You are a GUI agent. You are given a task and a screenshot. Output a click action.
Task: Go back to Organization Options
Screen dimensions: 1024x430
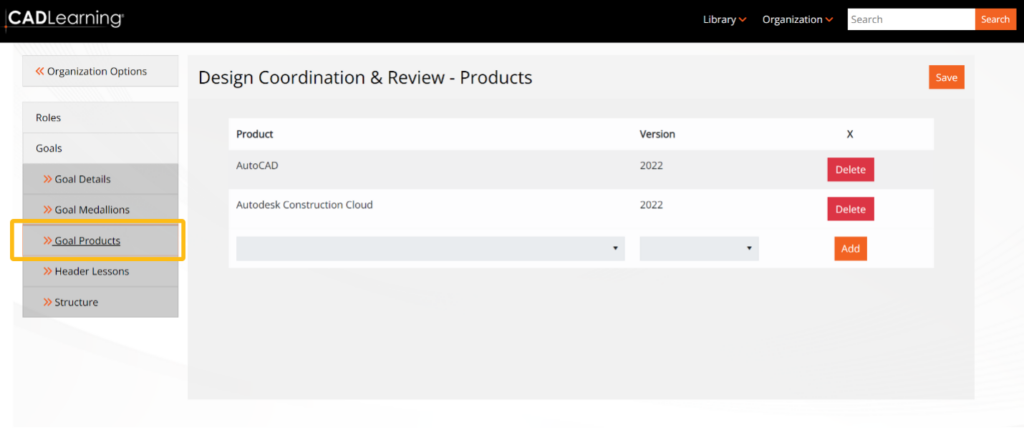[x=97, y=71]
